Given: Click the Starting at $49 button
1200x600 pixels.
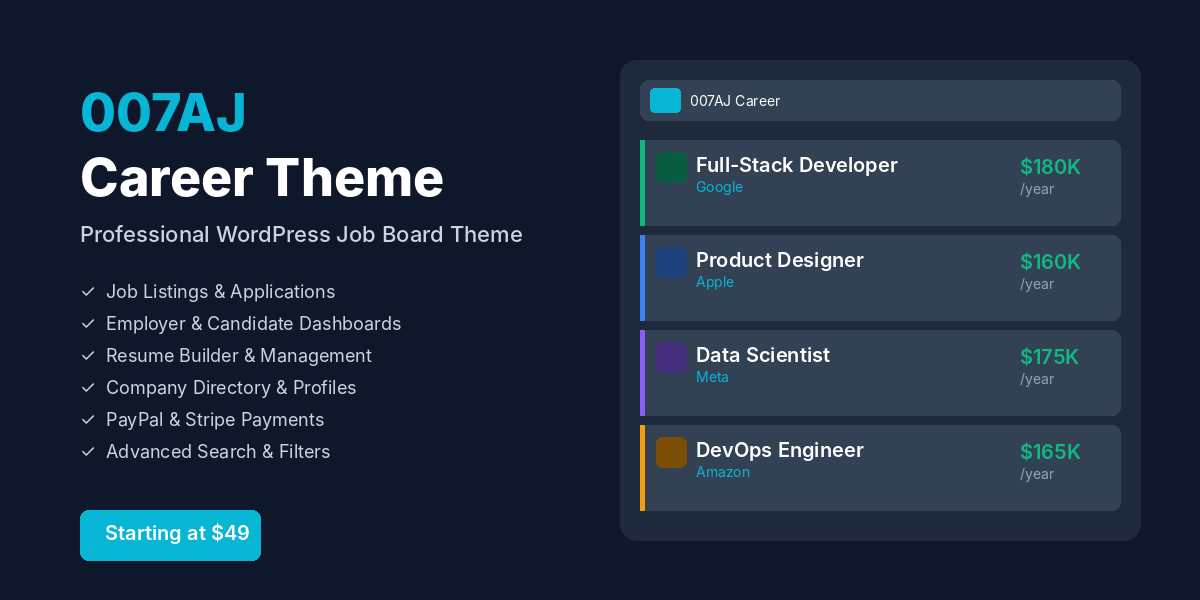Looking at the screenshot, I should pyautogui.click(x=170, y=535).
